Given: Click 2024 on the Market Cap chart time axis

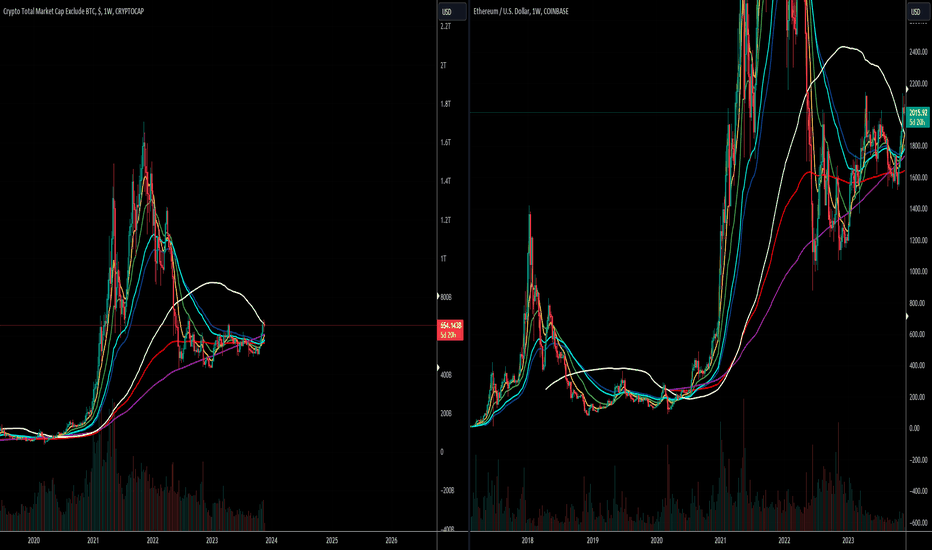Looking at the screenshot, I should pos(272,540).
